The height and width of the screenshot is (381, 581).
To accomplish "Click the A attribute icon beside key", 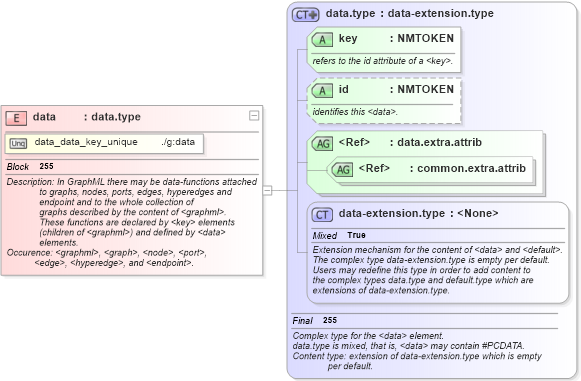I will (x=322, y=39).
